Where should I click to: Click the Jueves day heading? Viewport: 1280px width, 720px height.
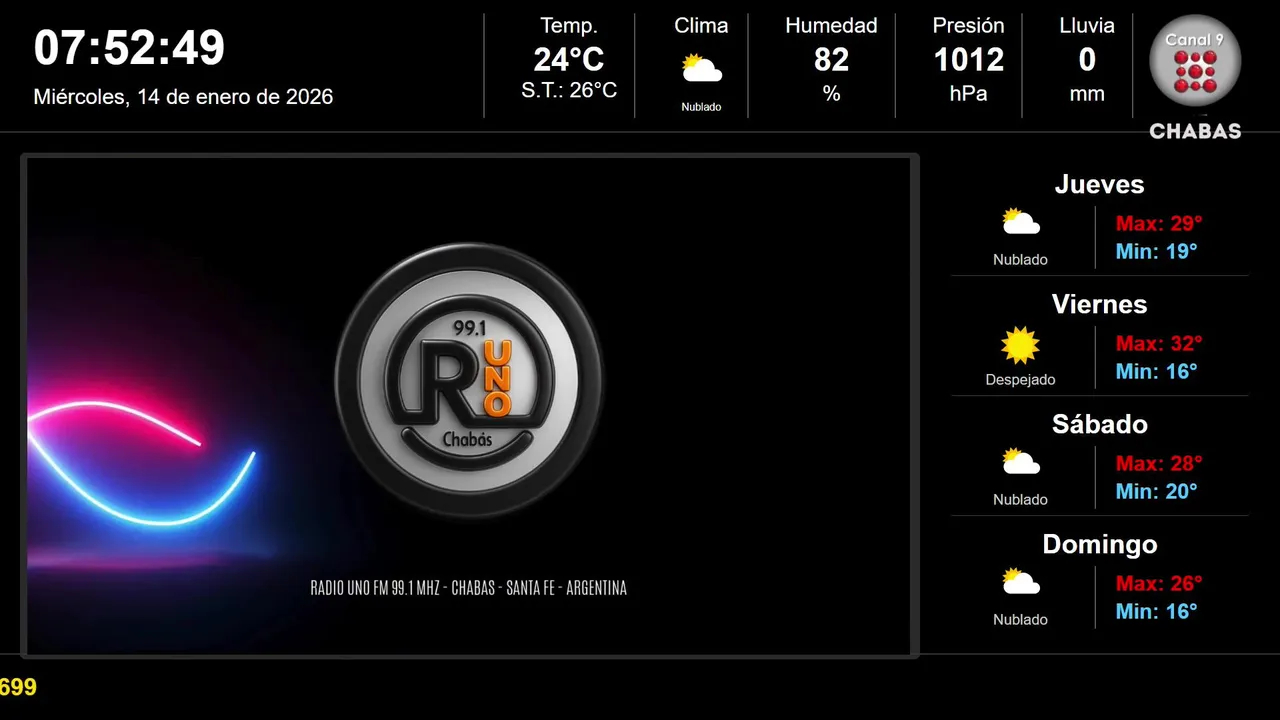(x=1099, y=184)
